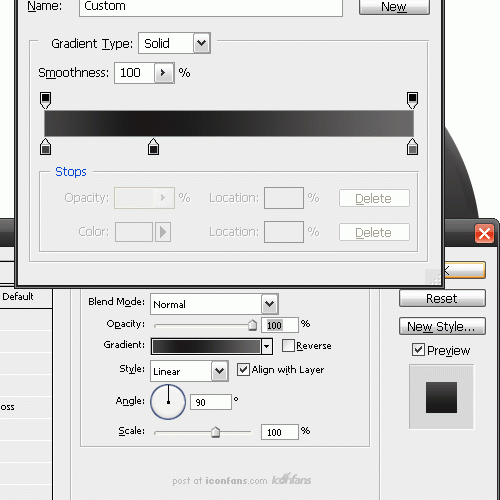The image size is (500, 500).
Task: Click the Smoothness arrow stepper button
Action: 163,73
